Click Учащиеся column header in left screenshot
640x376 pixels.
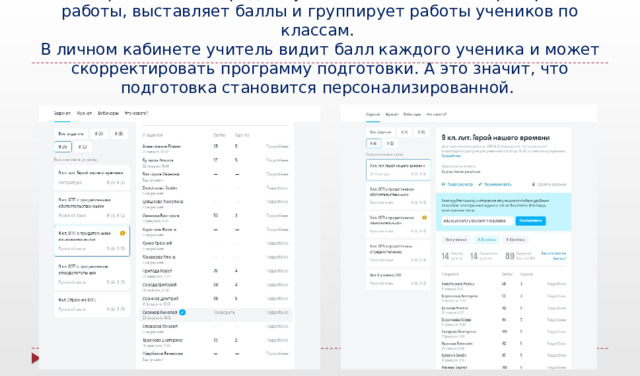pyautogui.click(x=152, y=135)
